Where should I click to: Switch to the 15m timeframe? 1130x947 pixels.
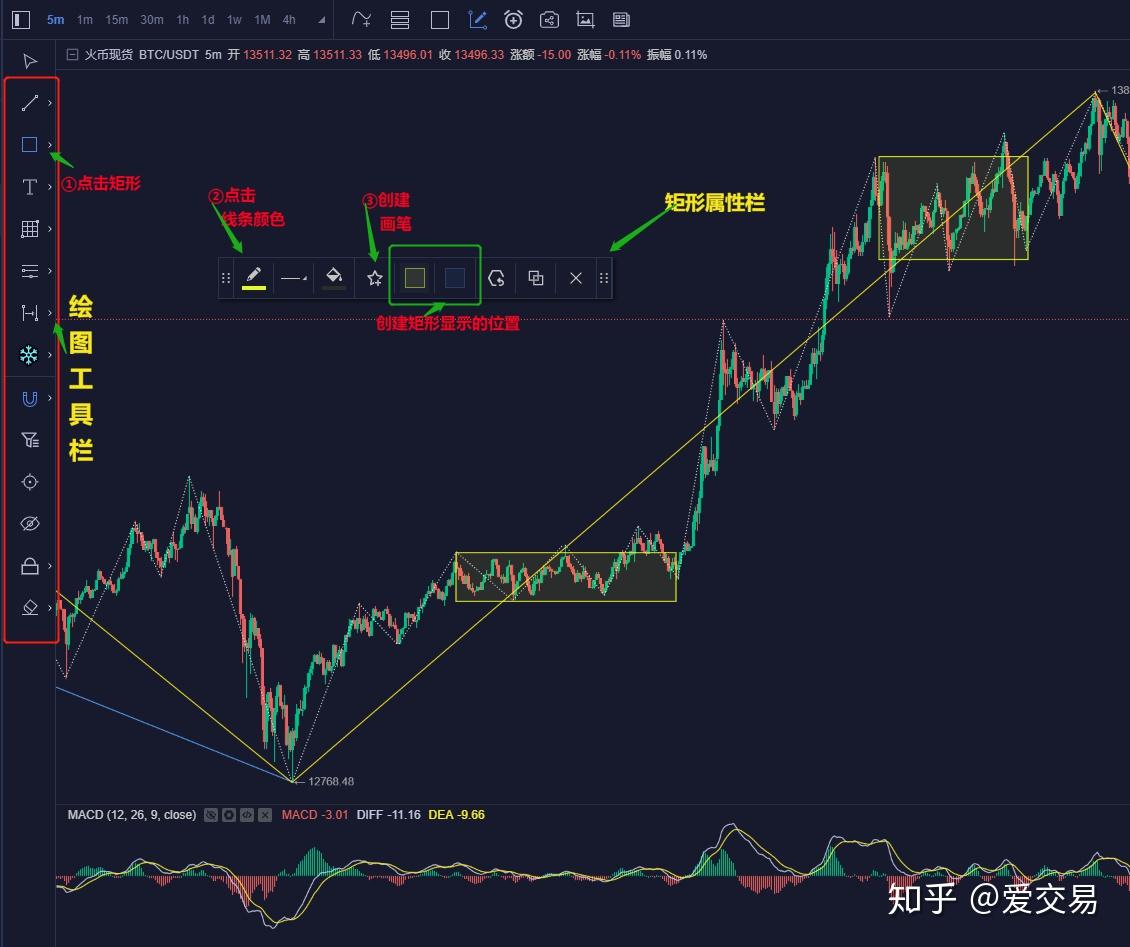(x=116, y=20)
